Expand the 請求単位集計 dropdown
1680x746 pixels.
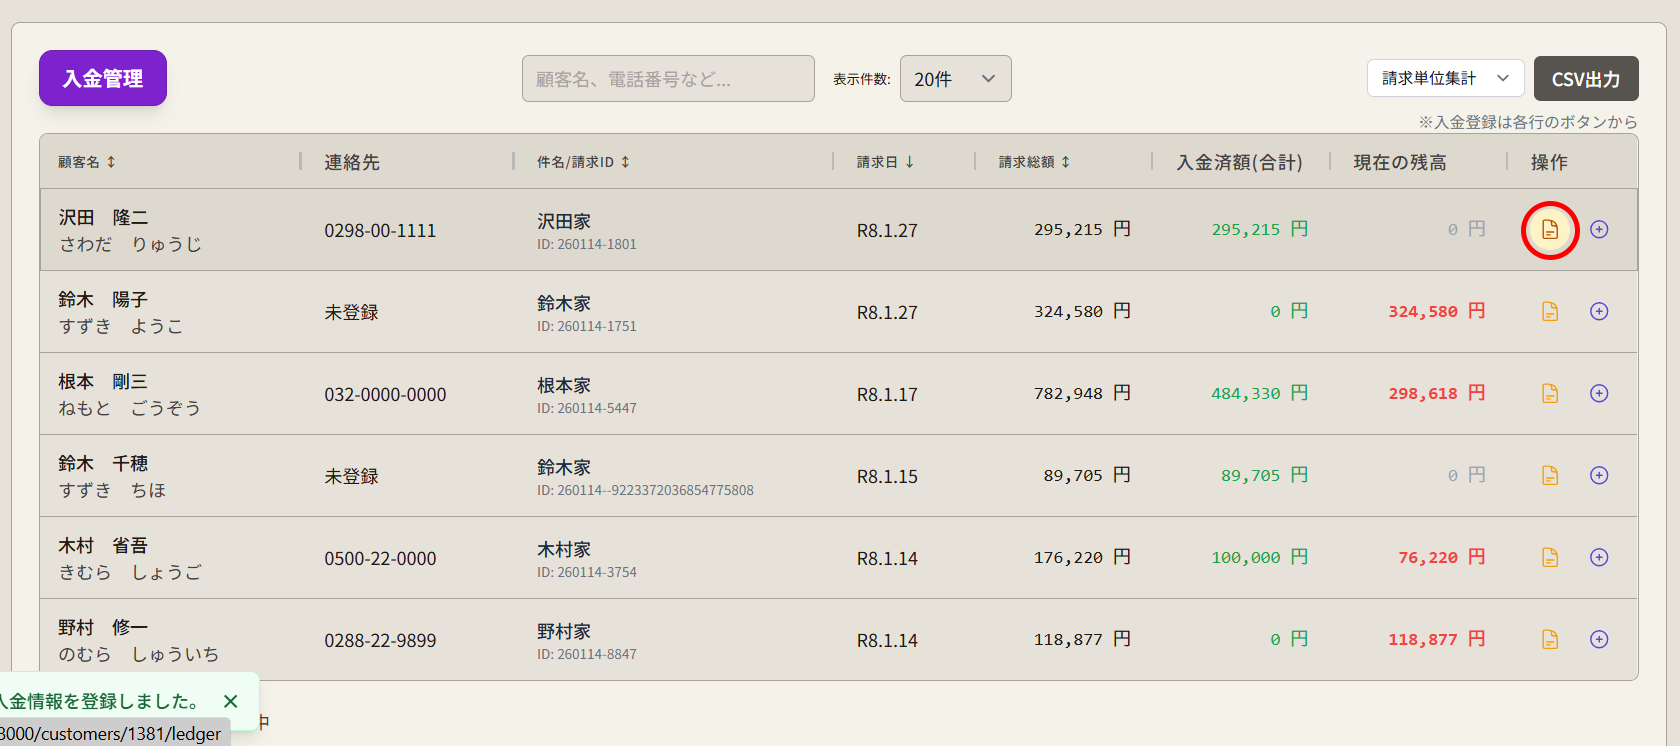point(1445,78)
